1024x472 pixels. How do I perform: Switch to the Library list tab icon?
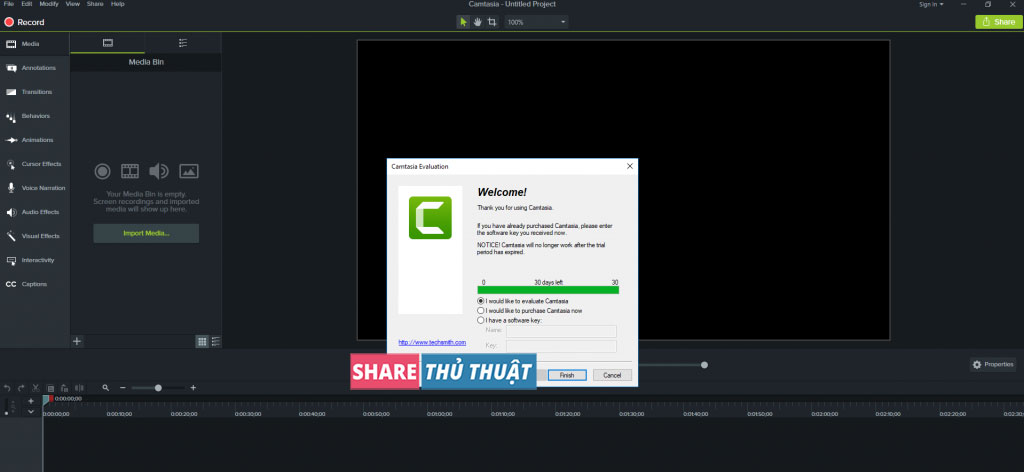point(183,43)
